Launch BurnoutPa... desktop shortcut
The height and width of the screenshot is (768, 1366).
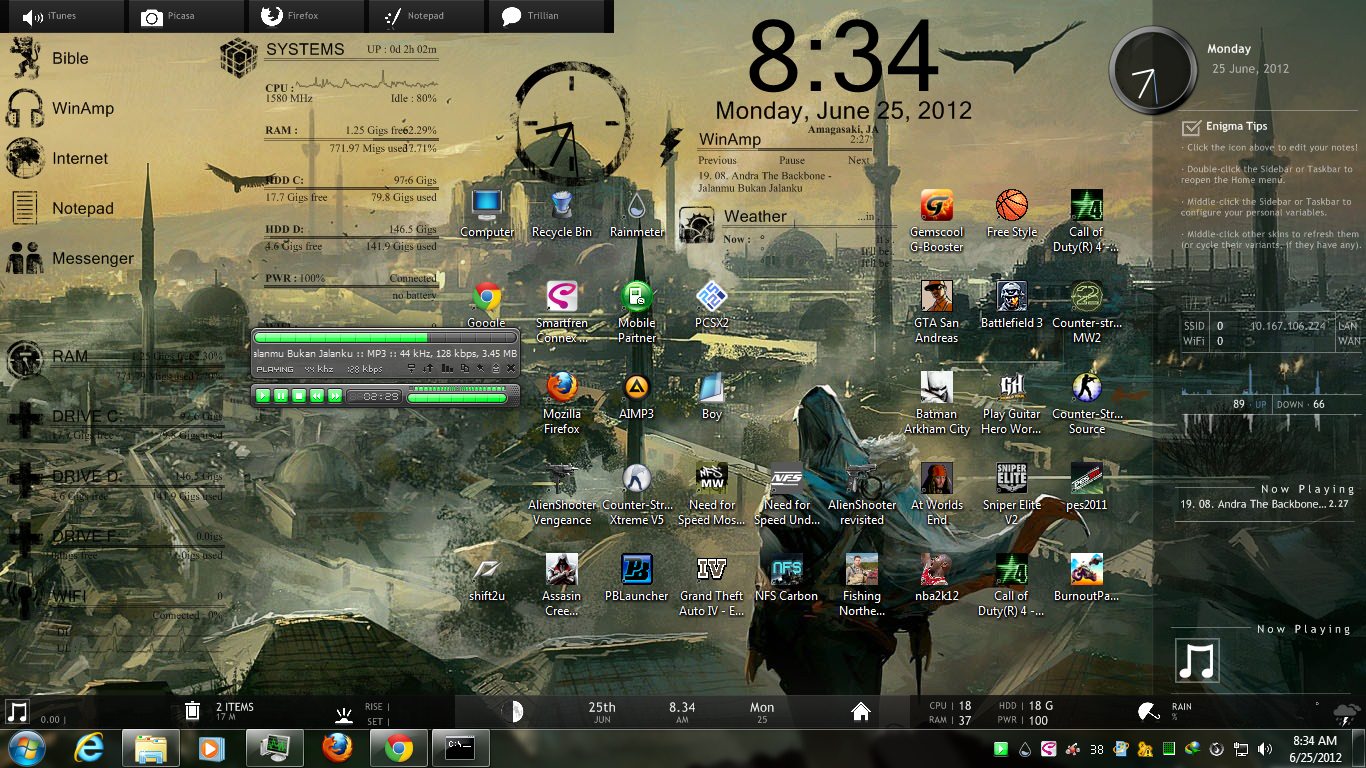point(1087,578)
